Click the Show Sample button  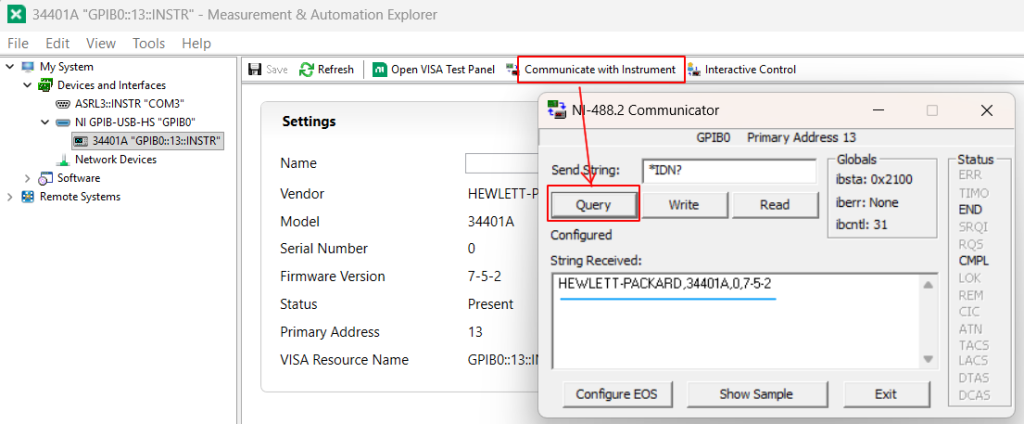(x=756, y=394)
